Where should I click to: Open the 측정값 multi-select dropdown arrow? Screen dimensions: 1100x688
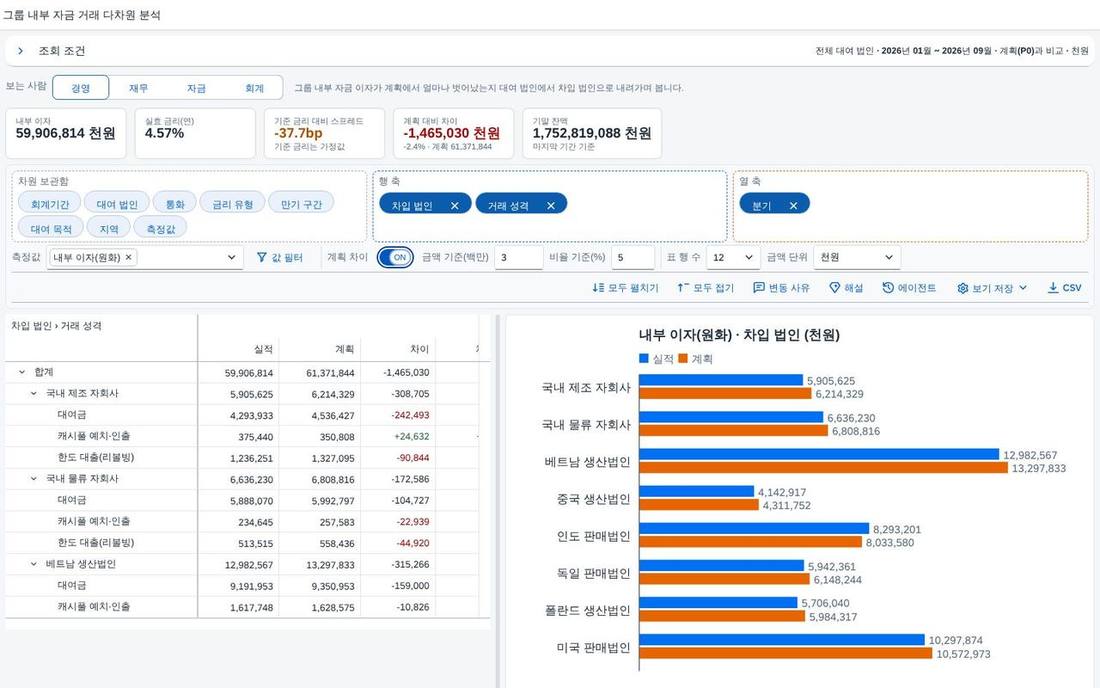coord(231,257)
